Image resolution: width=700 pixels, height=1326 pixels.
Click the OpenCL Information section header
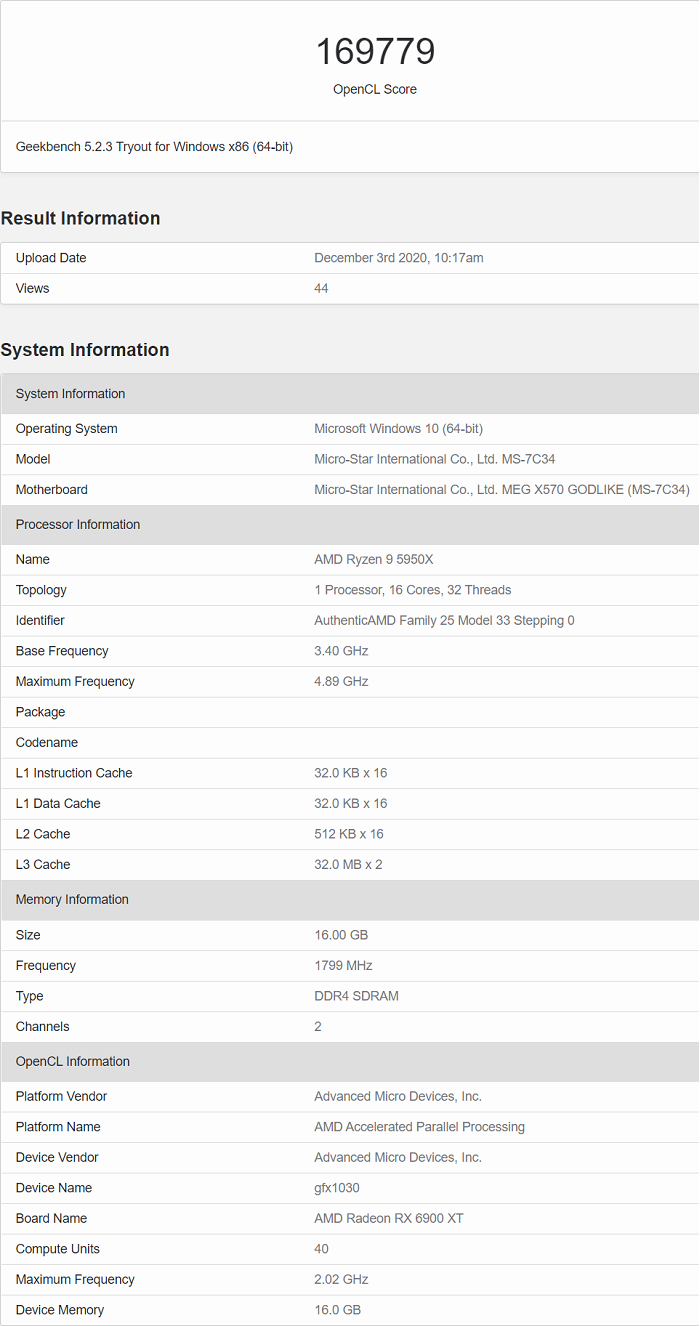(73, 1062)
